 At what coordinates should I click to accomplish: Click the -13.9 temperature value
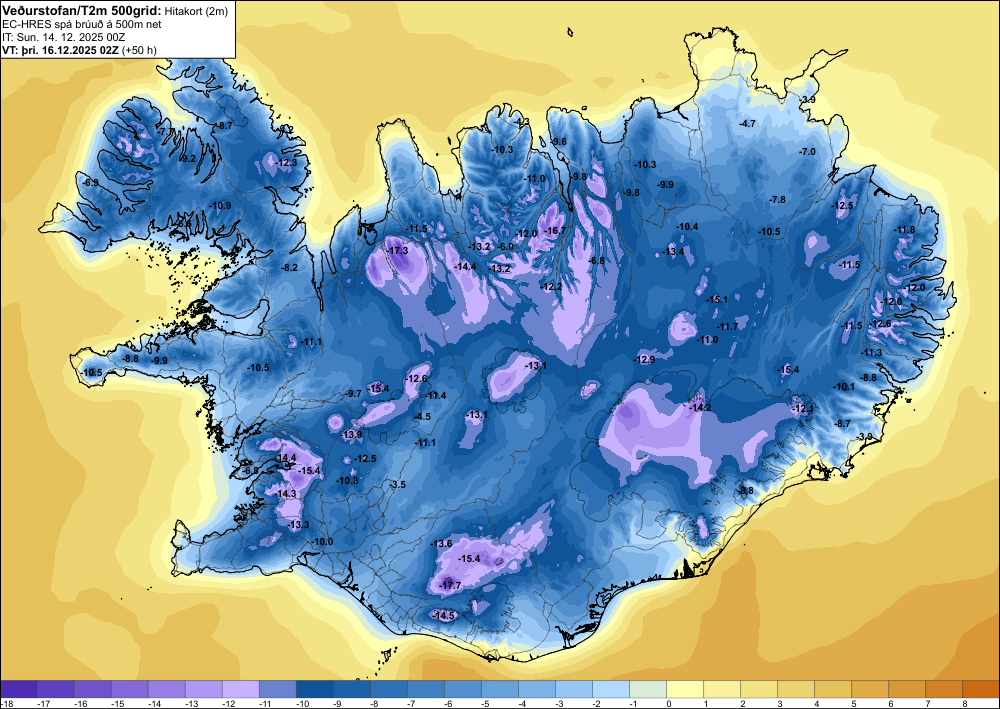pos(351,435)
